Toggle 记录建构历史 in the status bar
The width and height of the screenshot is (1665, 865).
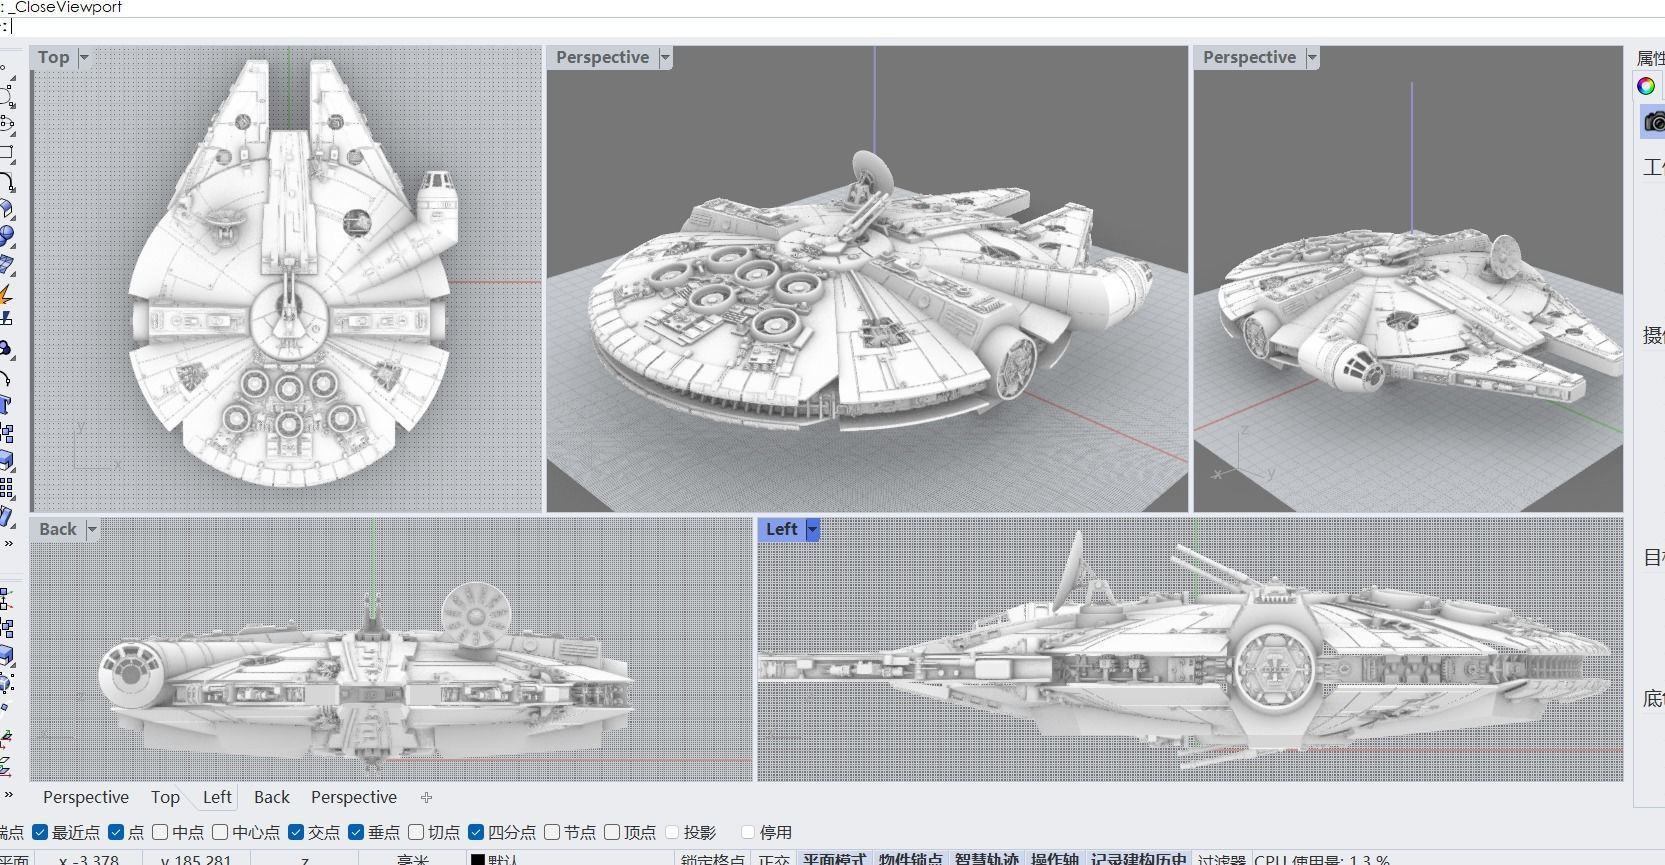pyautogui.click(x=1139, y=859)
